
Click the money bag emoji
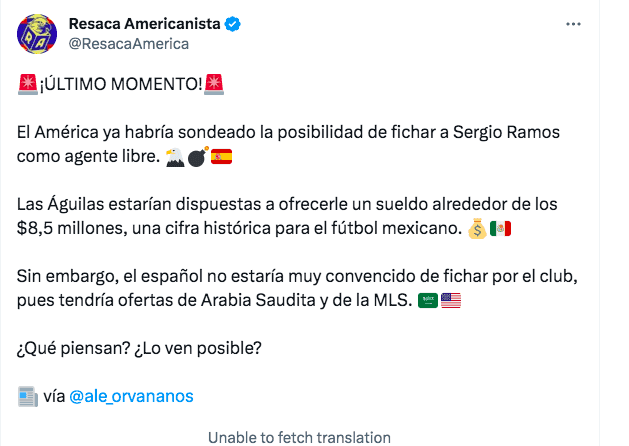[x=476, y=230]
